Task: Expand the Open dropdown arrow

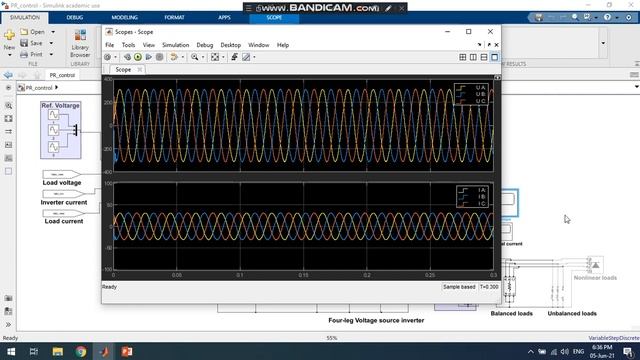Action: point(53,32)
